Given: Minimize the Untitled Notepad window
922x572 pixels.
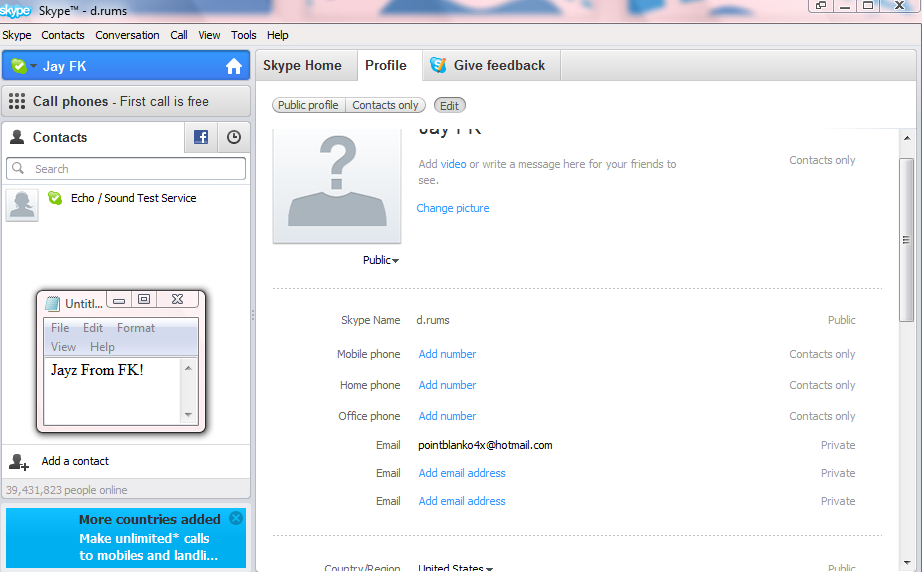Looking at the screenshot, I should pyautogui.click(x=119, y=300).
